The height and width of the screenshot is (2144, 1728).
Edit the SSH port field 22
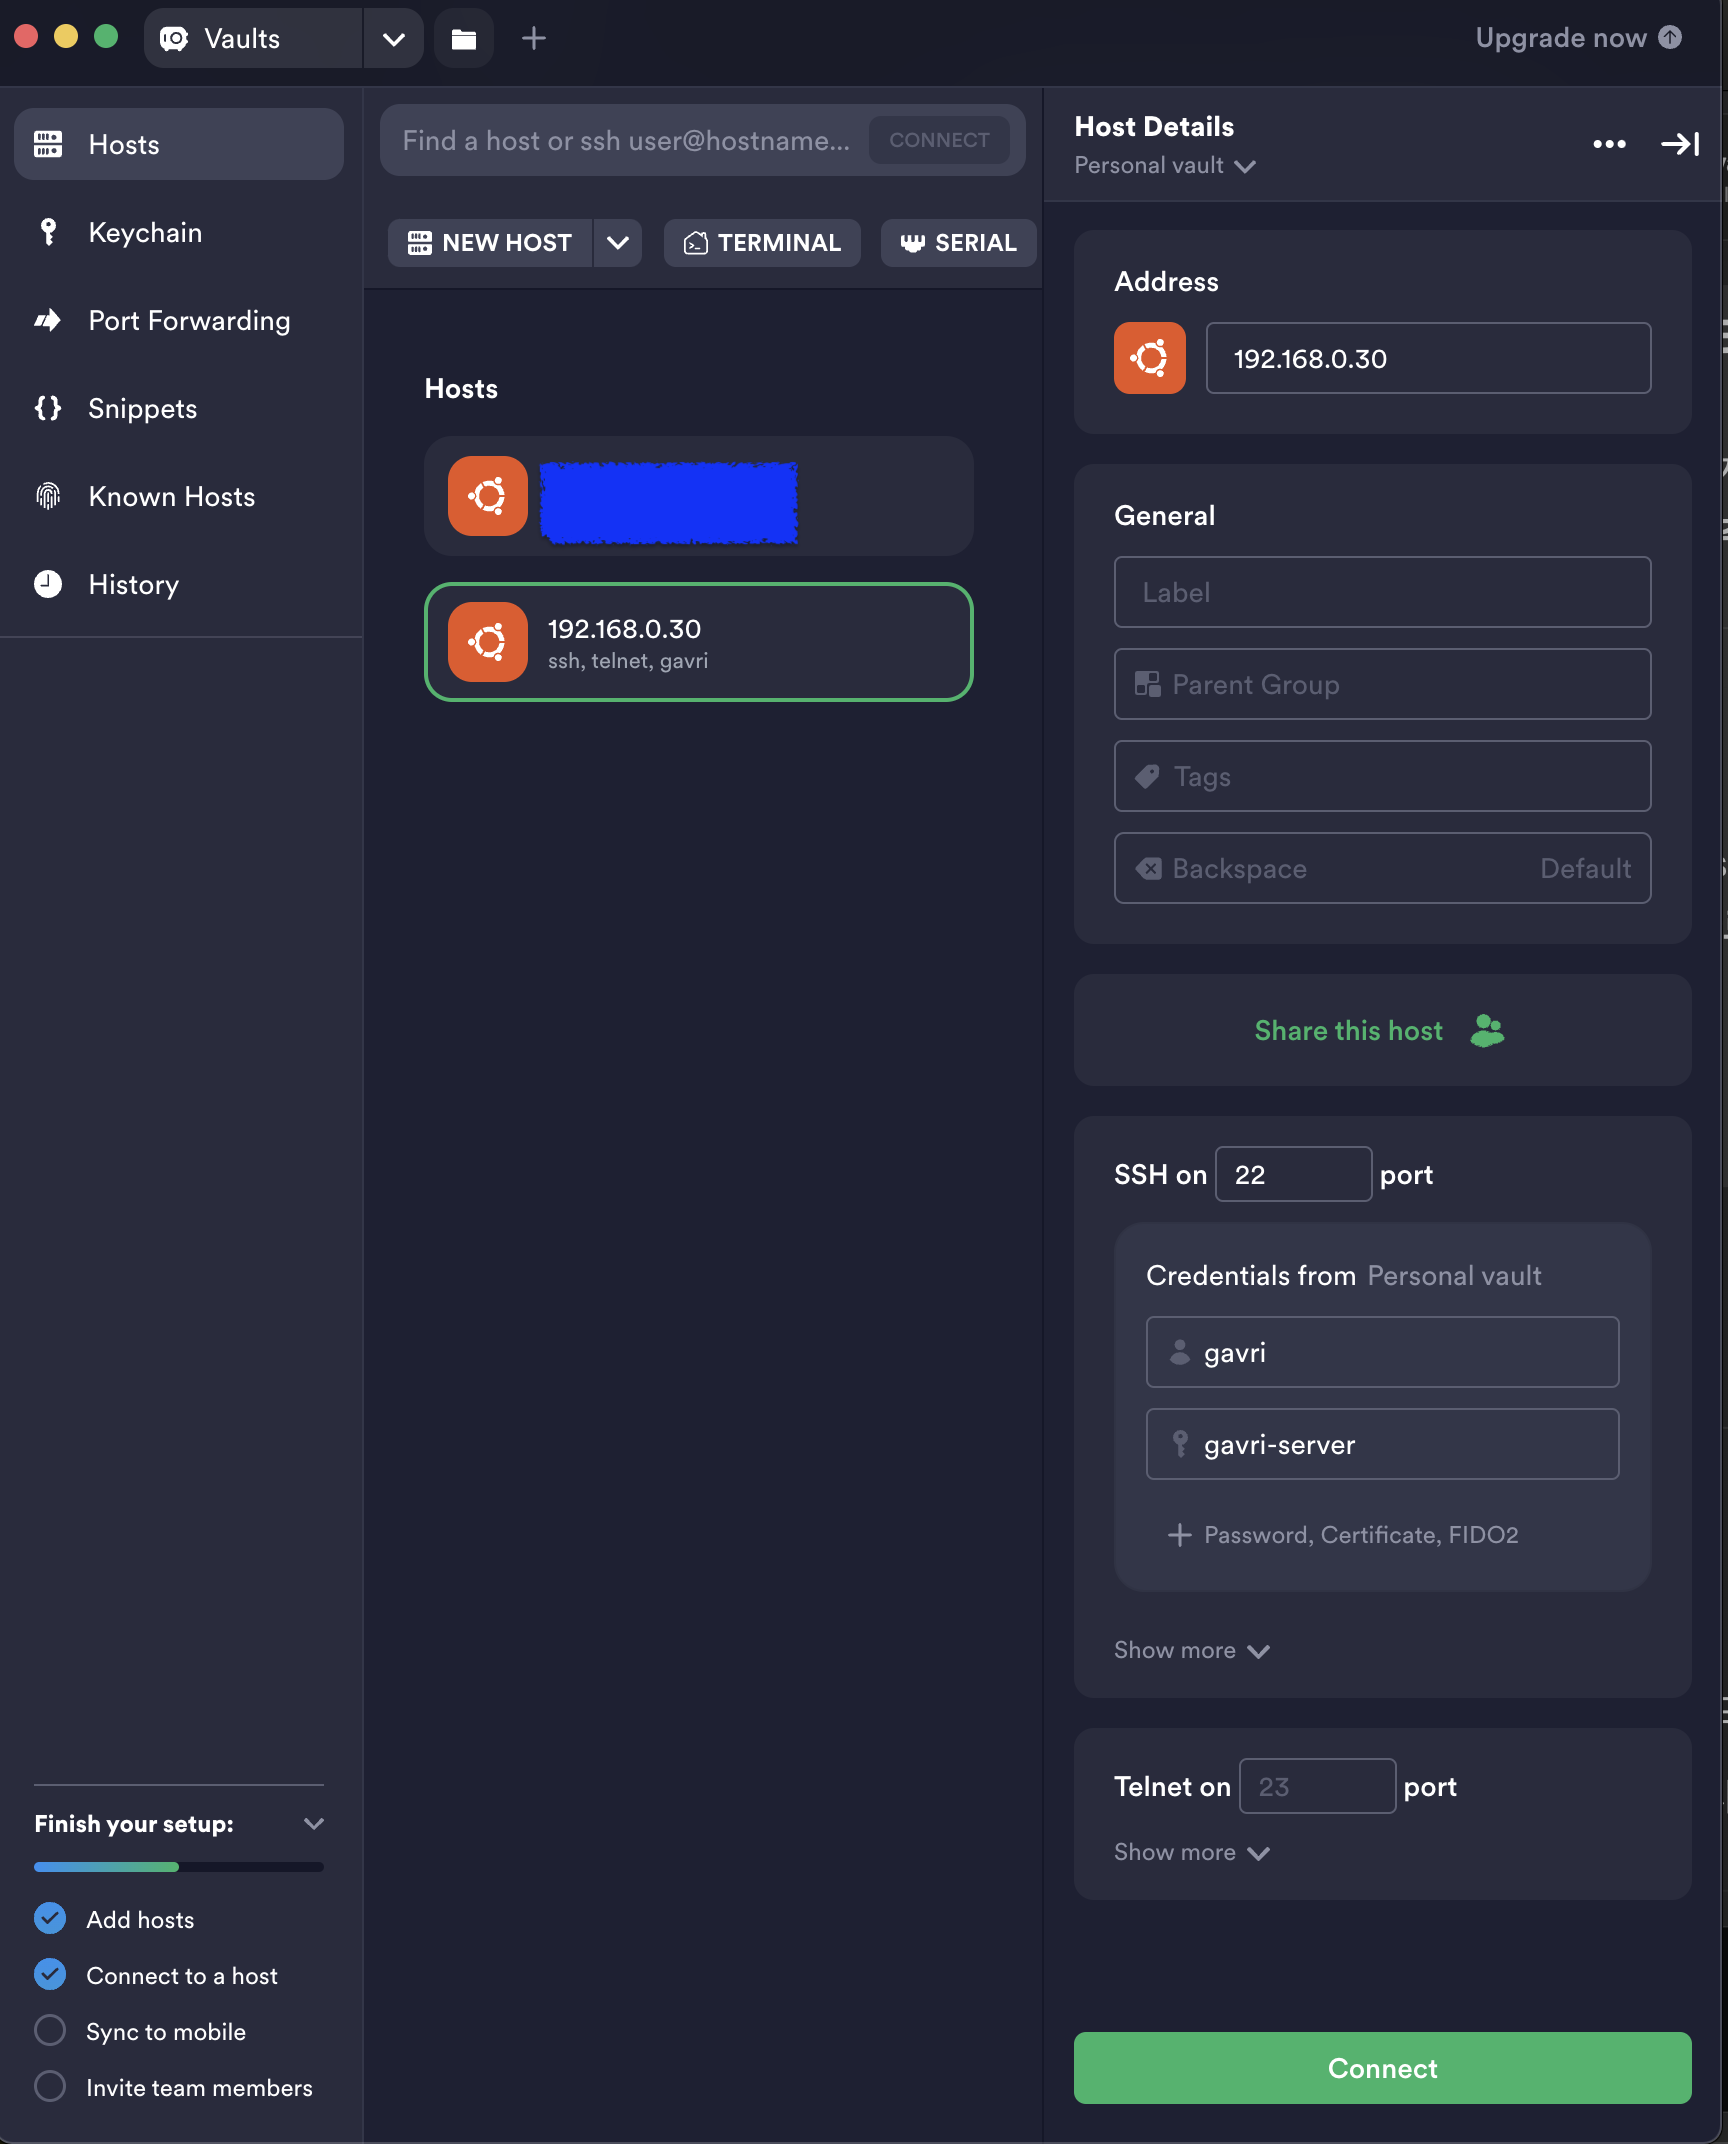(x=1293, y=1174)
